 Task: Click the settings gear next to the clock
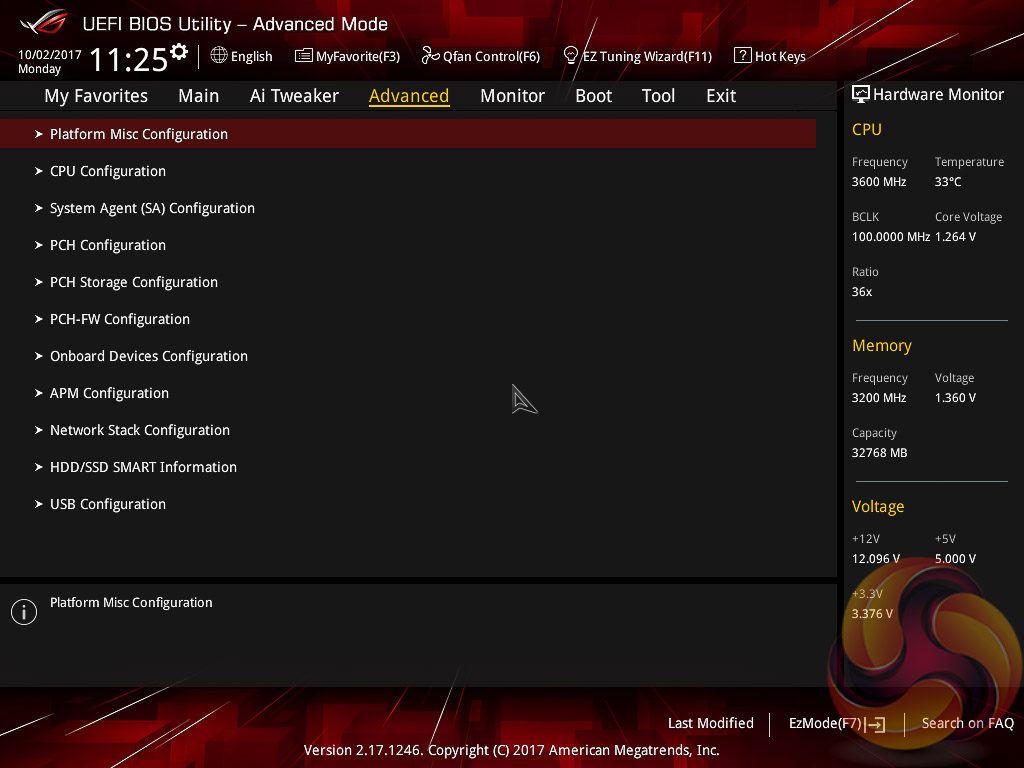click(179, 52)
